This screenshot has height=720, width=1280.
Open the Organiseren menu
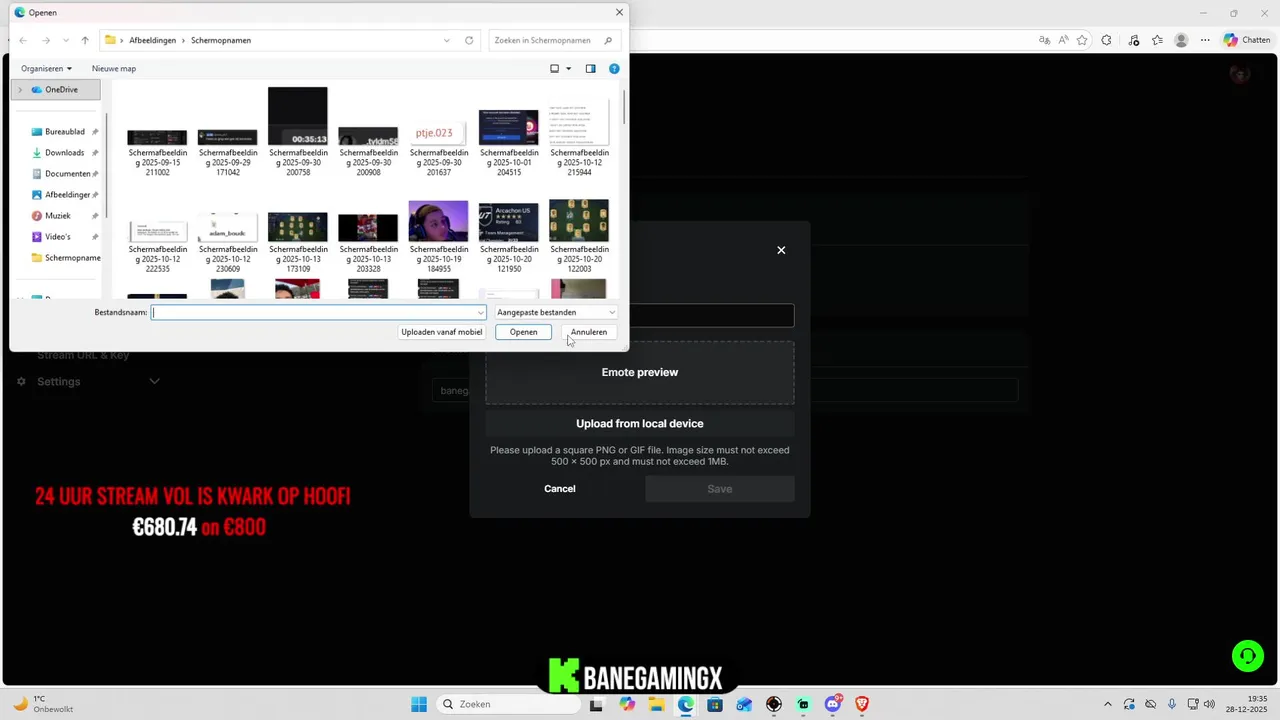pyautogui.click(x=46, y=69)
